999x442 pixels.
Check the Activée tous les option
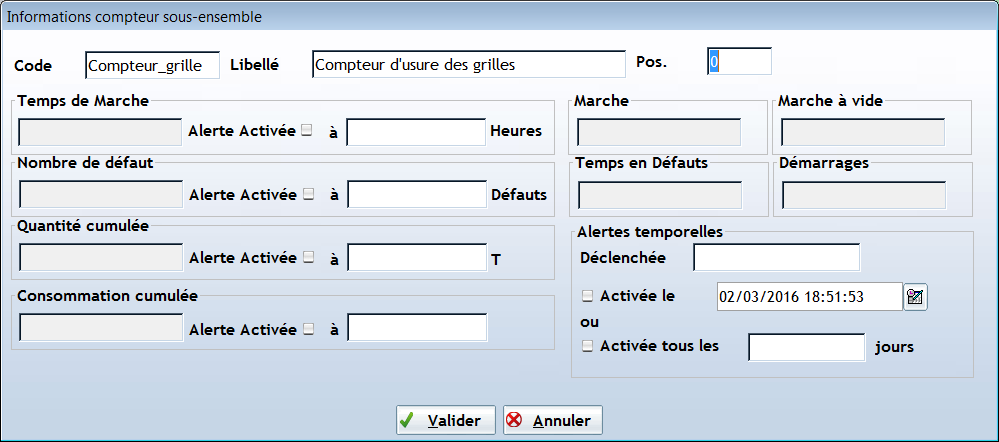pos(587,346)
